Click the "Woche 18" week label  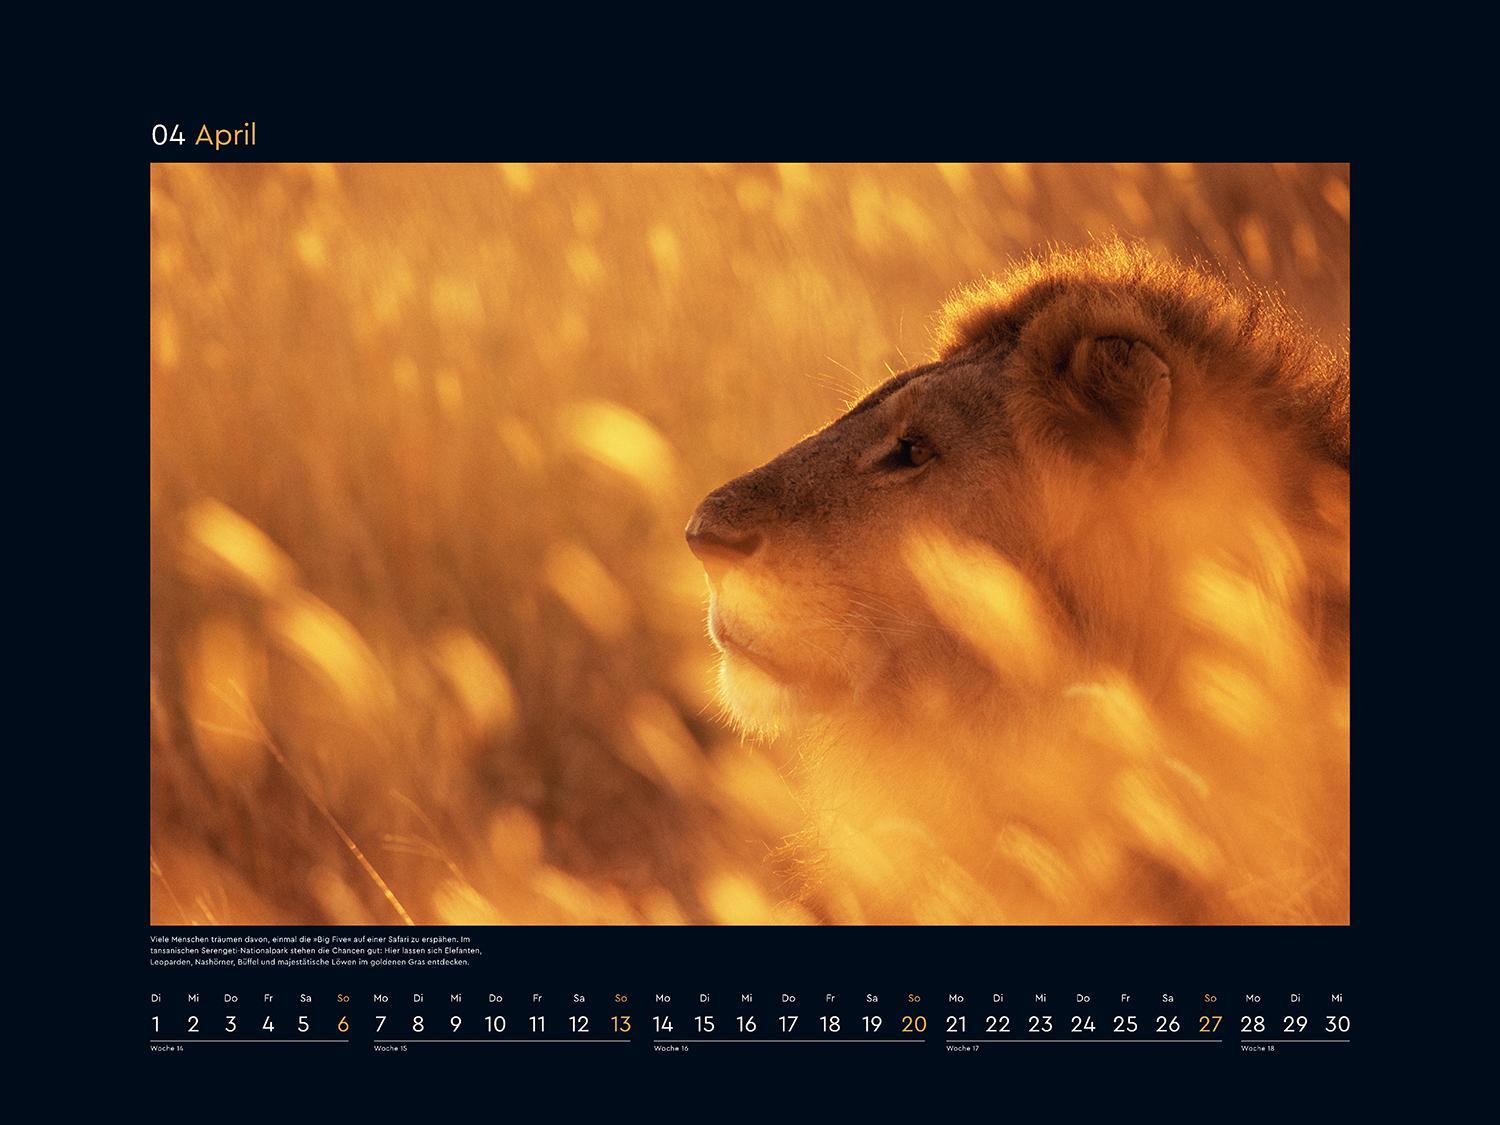(1257, 1048)
